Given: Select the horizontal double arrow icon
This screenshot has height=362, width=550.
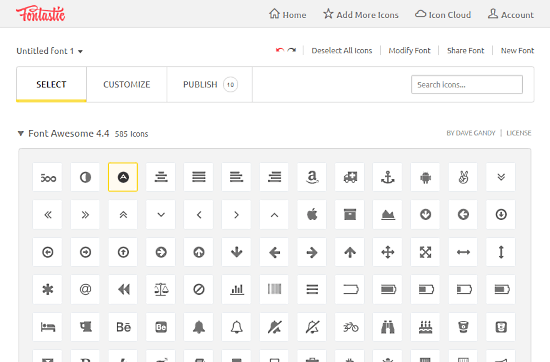Looking at the screenshot, I should pyautogui.click(x=463, y=252).
